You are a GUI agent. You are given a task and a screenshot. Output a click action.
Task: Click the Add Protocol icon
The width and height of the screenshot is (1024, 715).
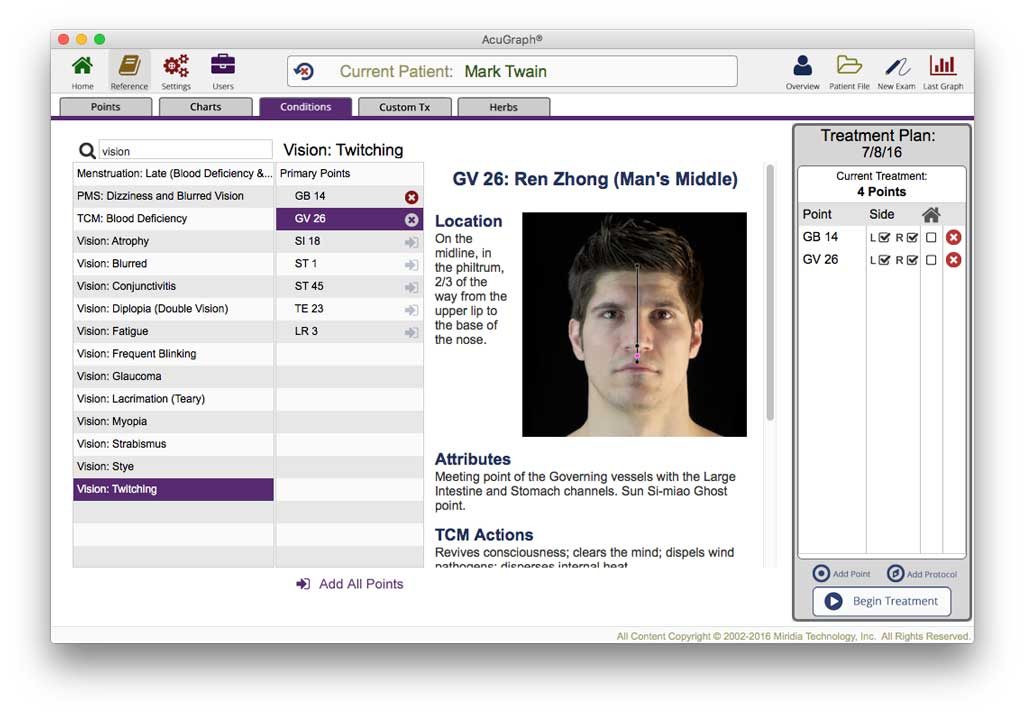point(895,573)
